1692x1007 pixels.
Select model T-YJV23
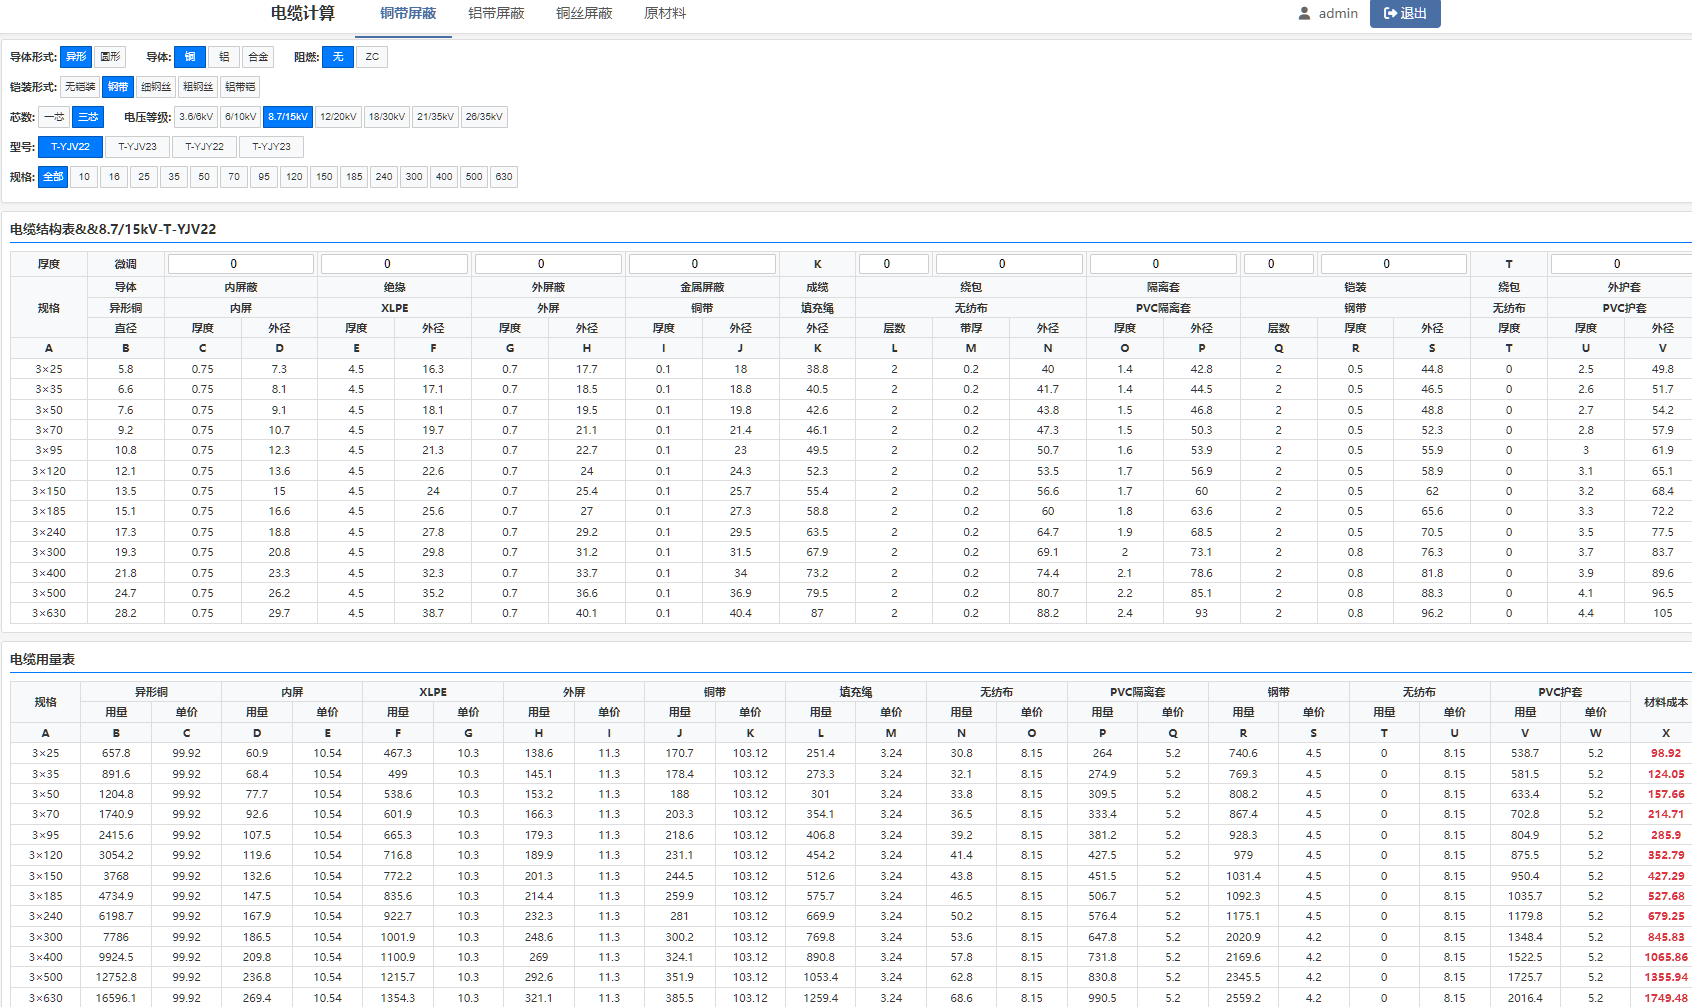(137, 147)
